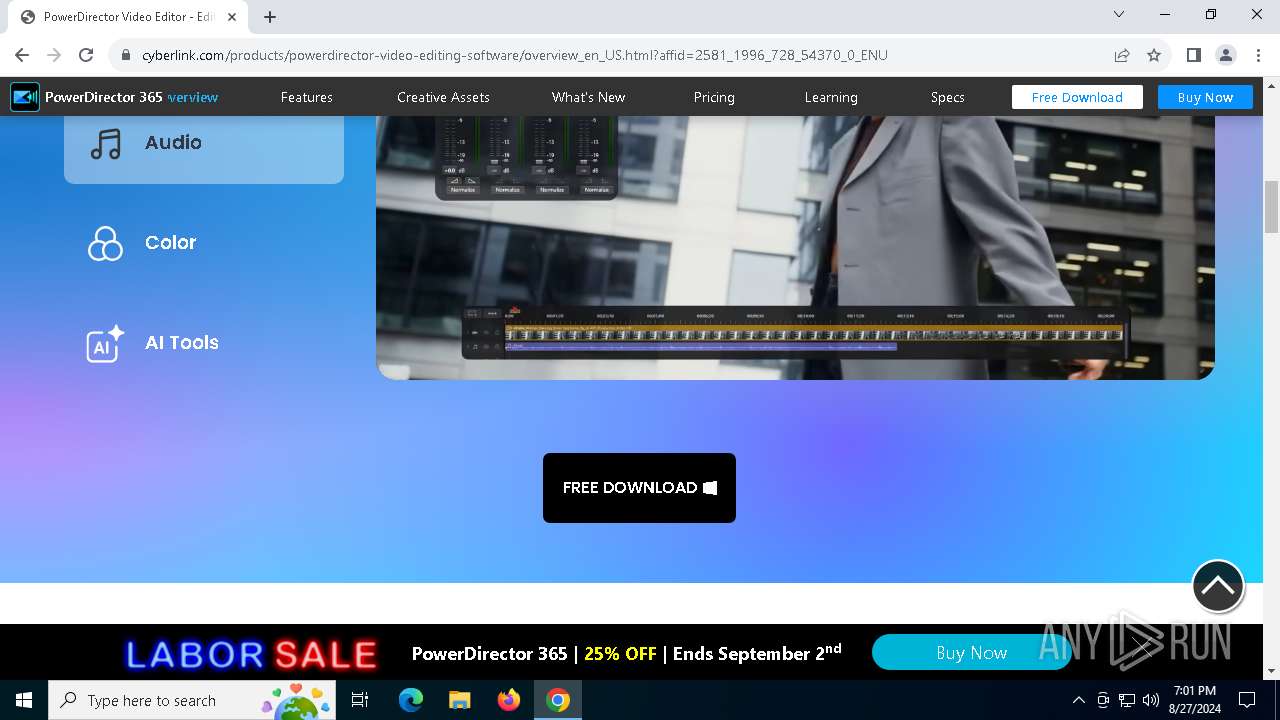Open the volume speaker icon
The image size is (1280, 720).
(x=1151, y=700)
